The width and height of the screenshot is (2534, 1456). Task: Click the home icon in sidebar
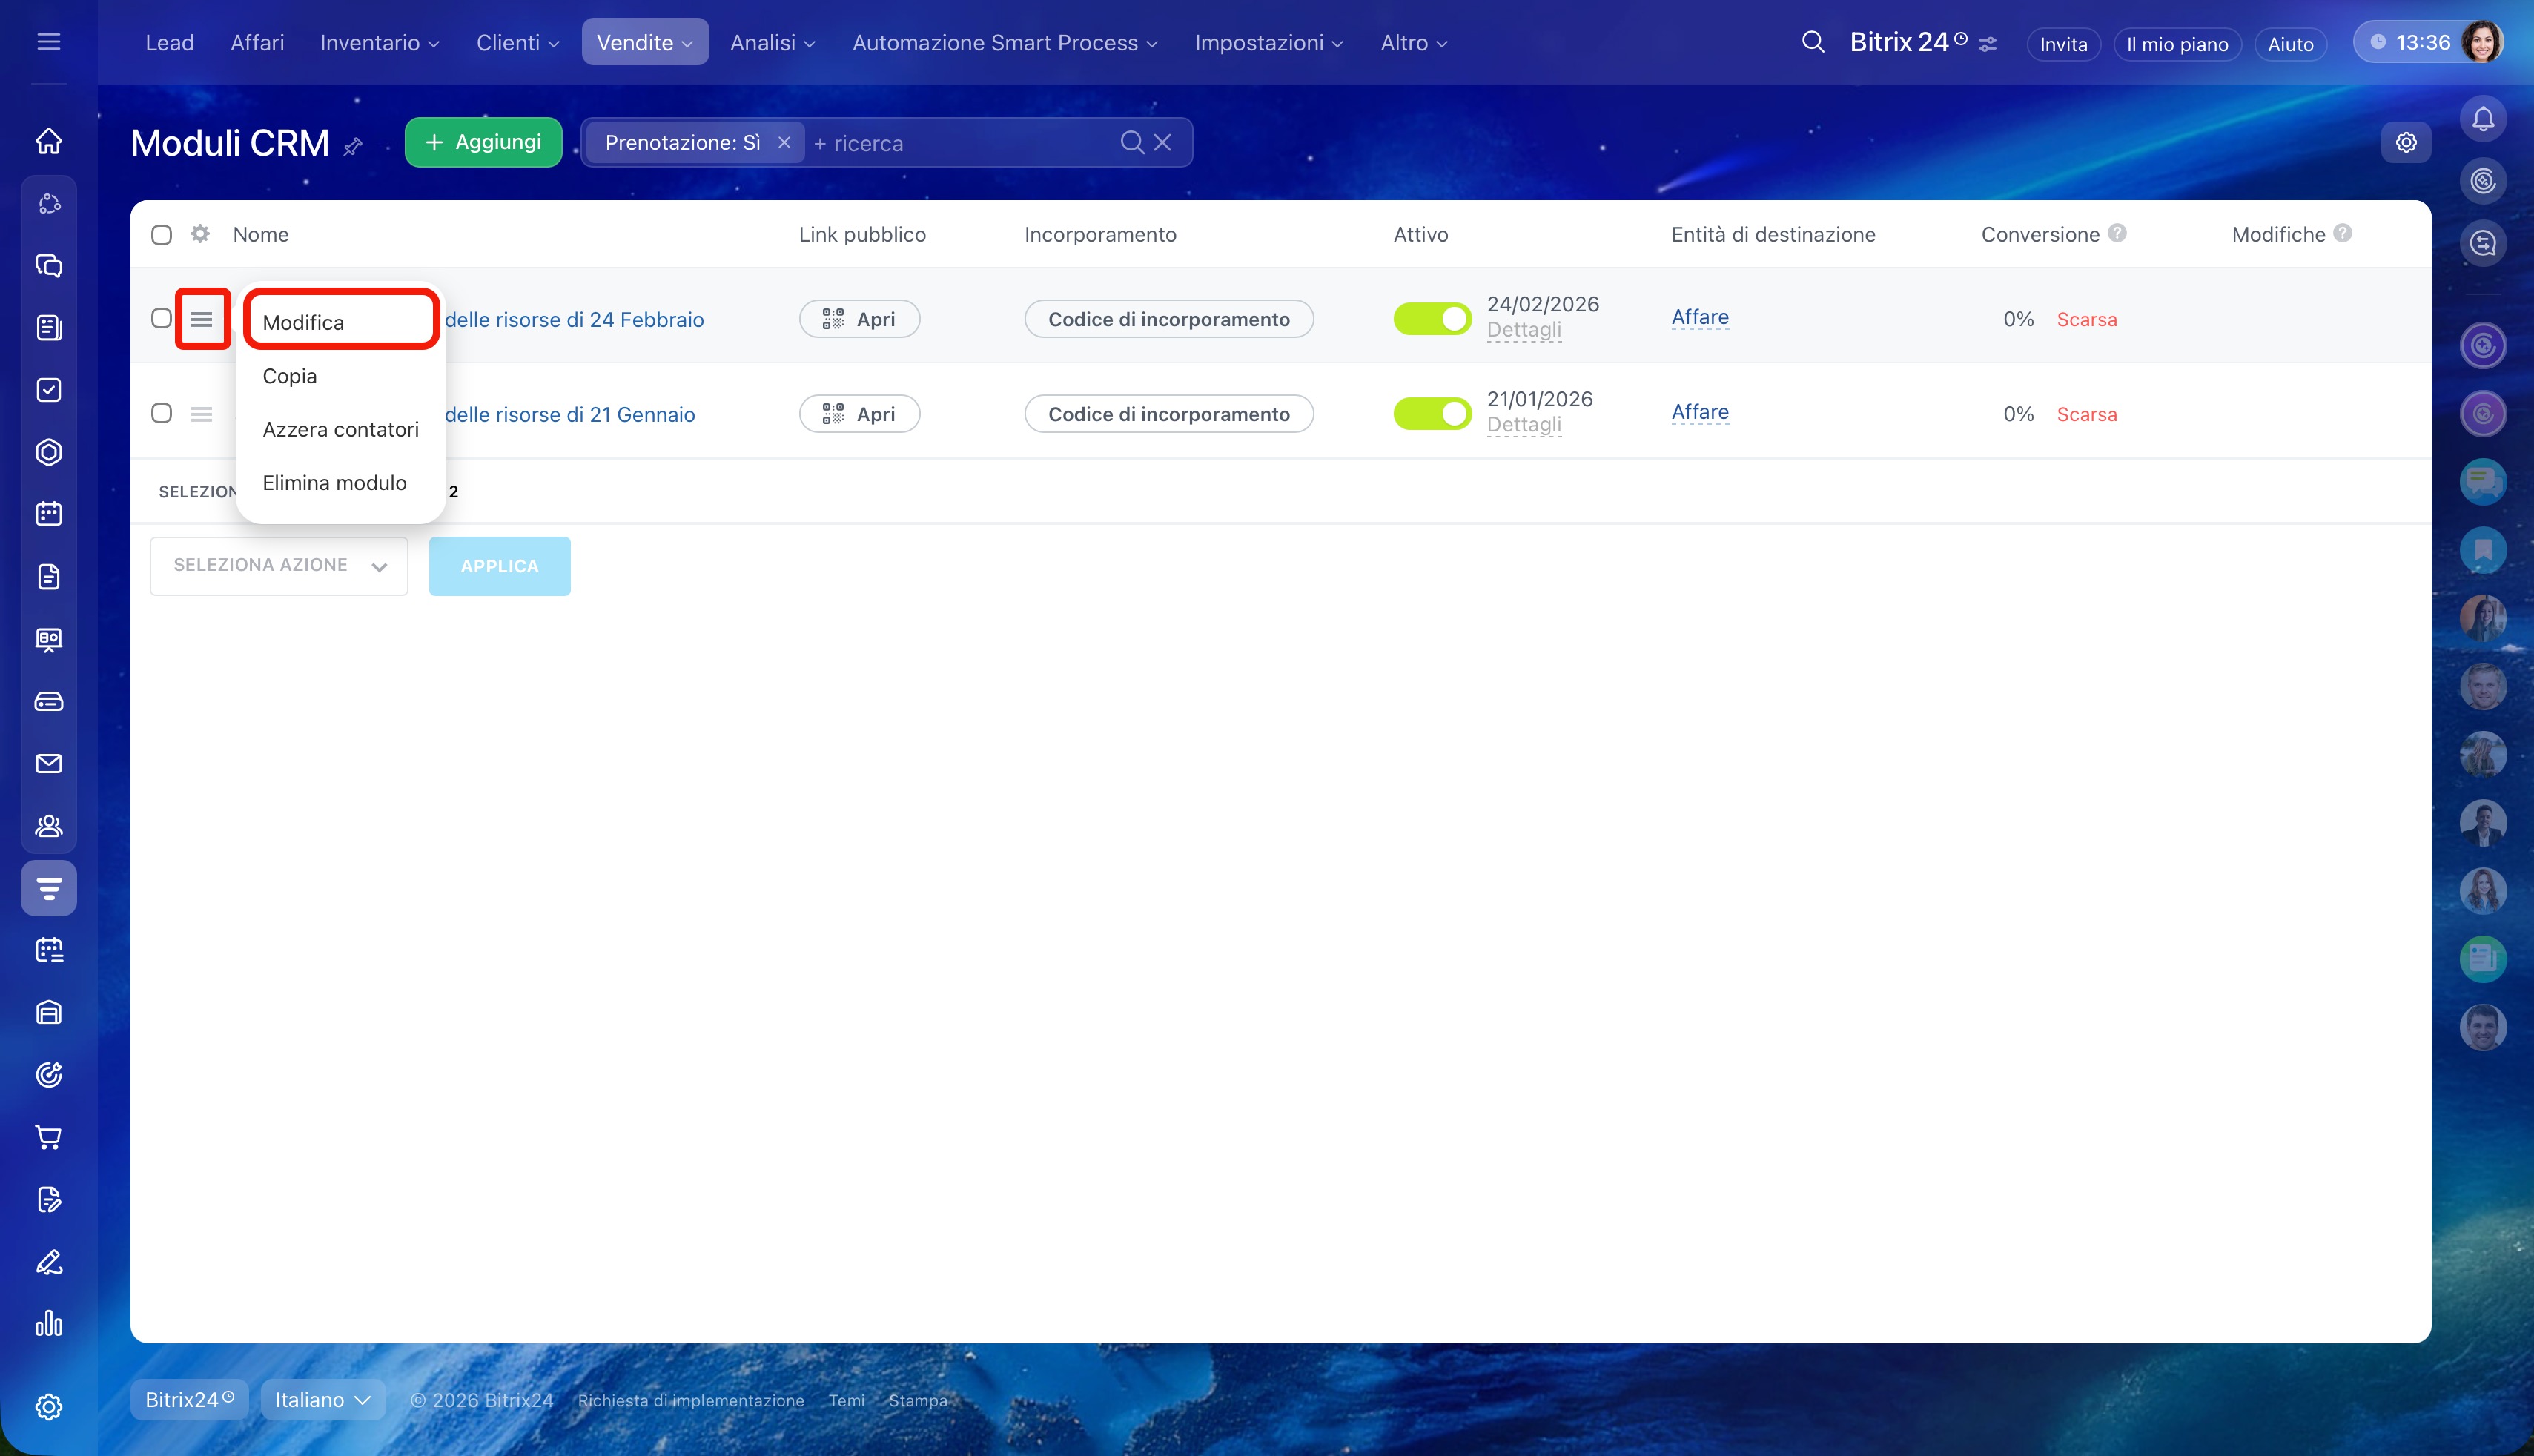[x=48, y=141]
